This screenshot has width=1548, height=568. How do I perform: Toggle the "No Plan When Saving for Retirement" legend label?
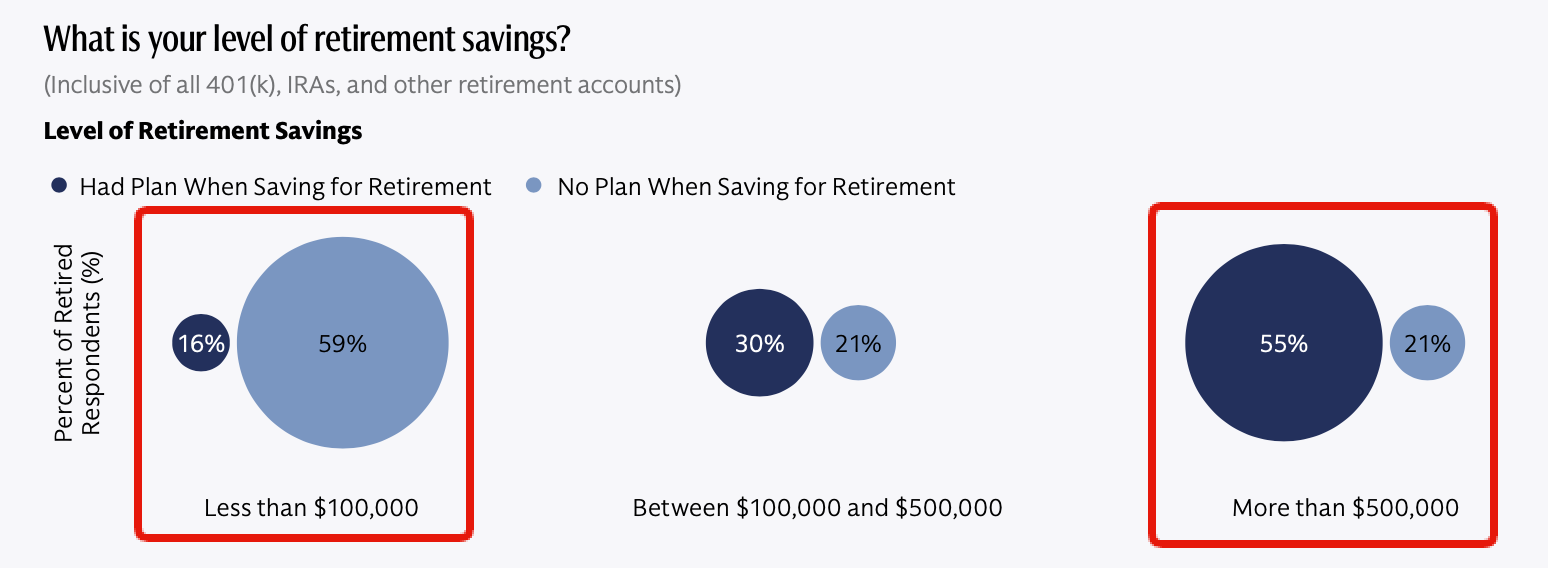point(756,187)
